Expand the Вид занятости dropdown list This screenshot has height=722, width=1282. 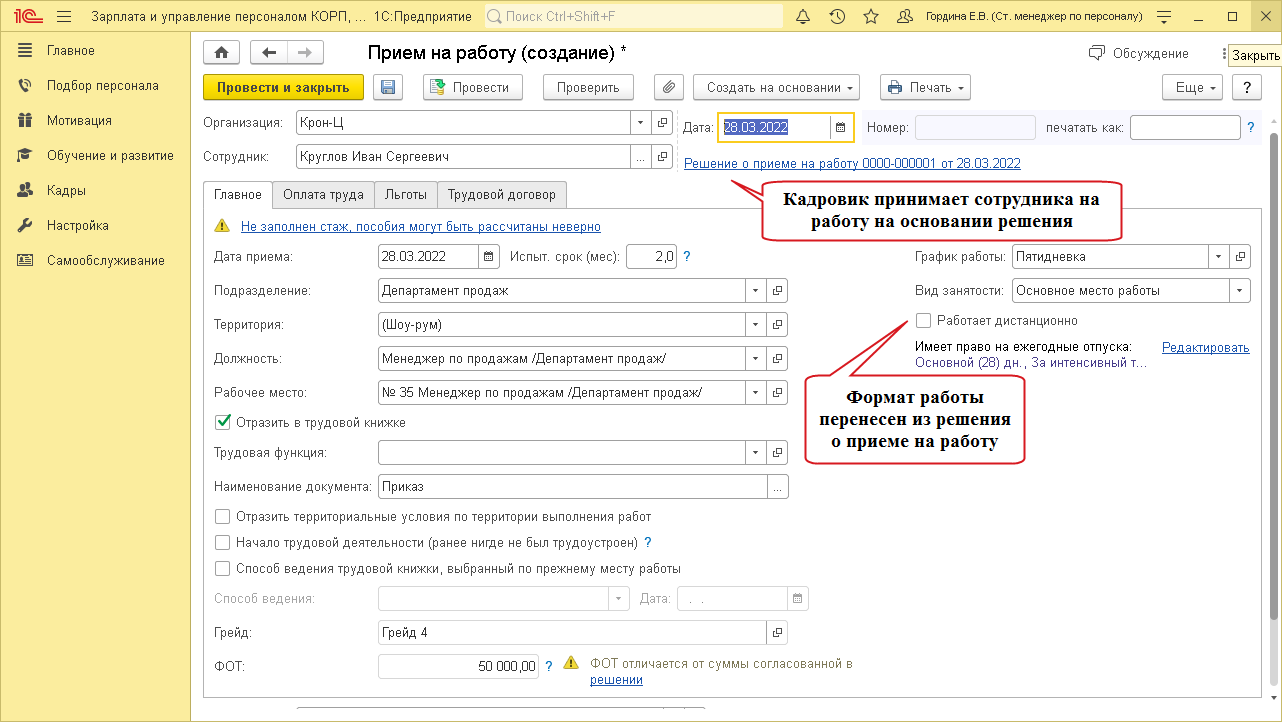tap(1241, 291)
